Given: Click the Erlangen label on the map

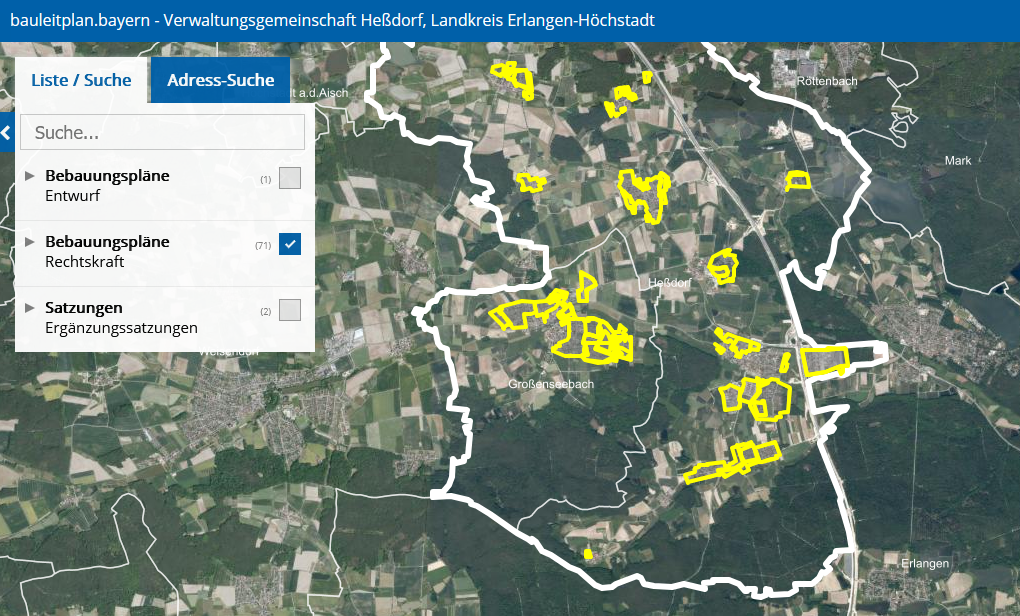Looking at the screenshot, I should tap(924, 564).
